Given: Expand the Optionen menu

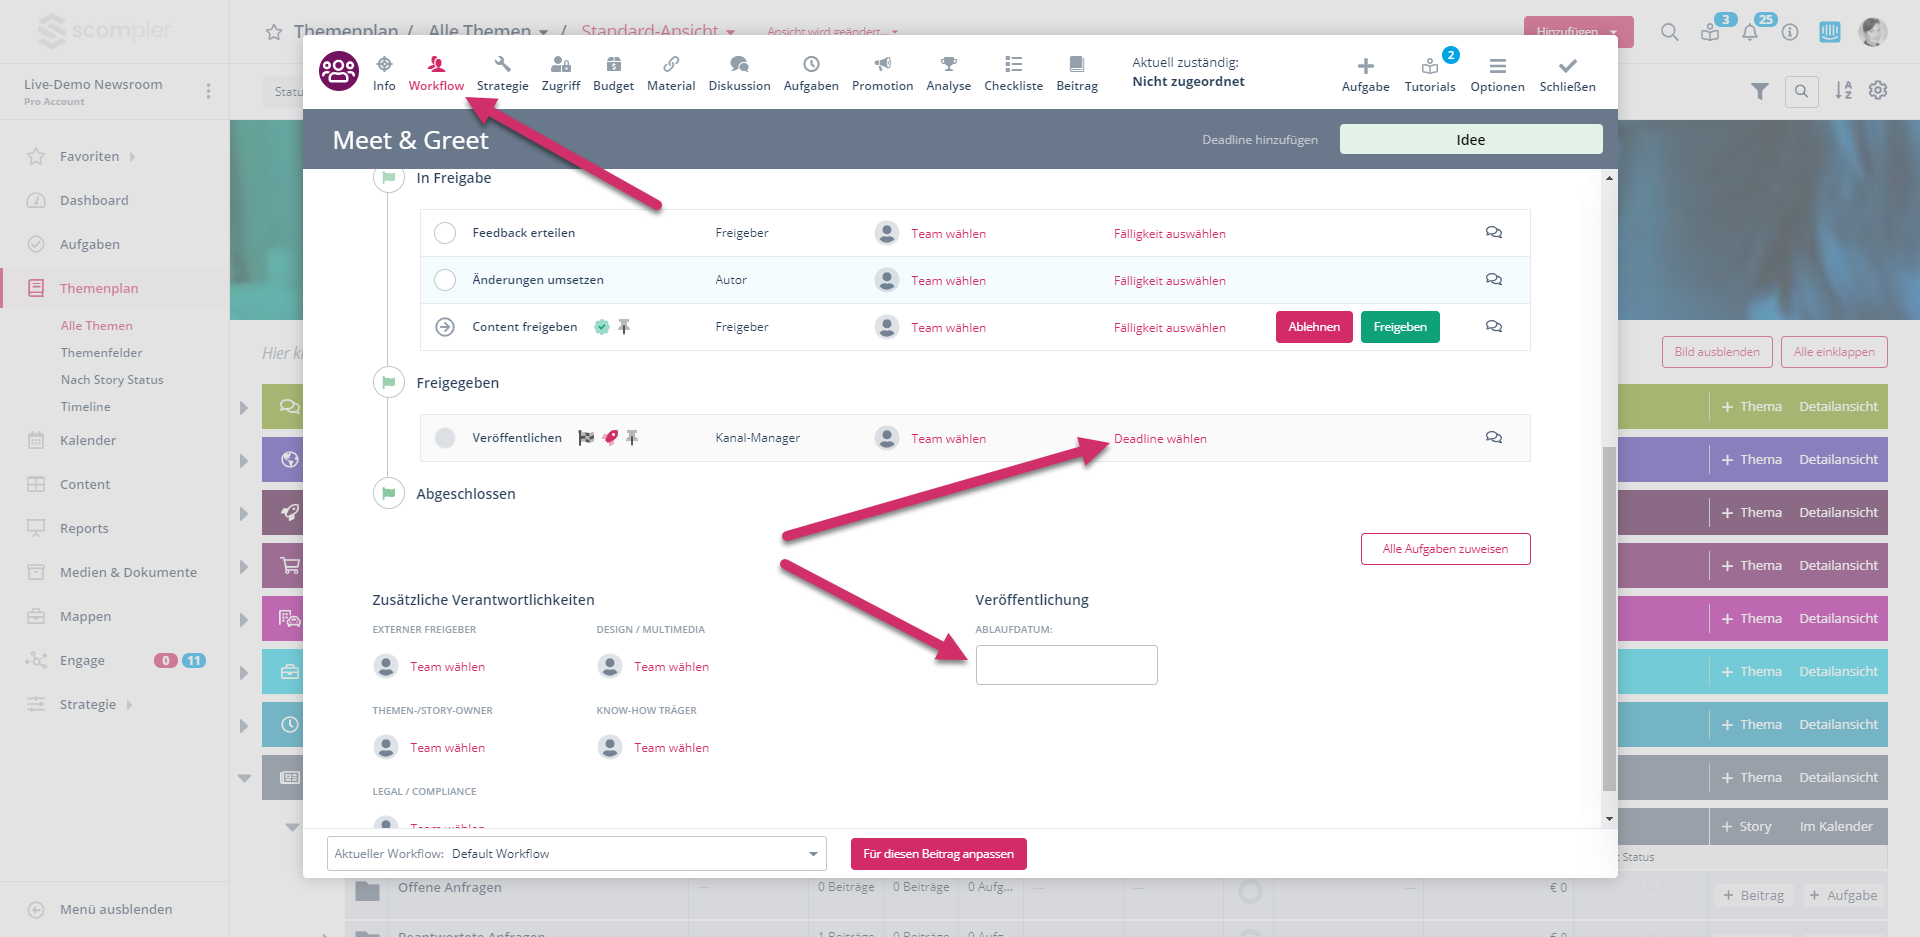Looking at the screenshot, I should (1497, 73).
